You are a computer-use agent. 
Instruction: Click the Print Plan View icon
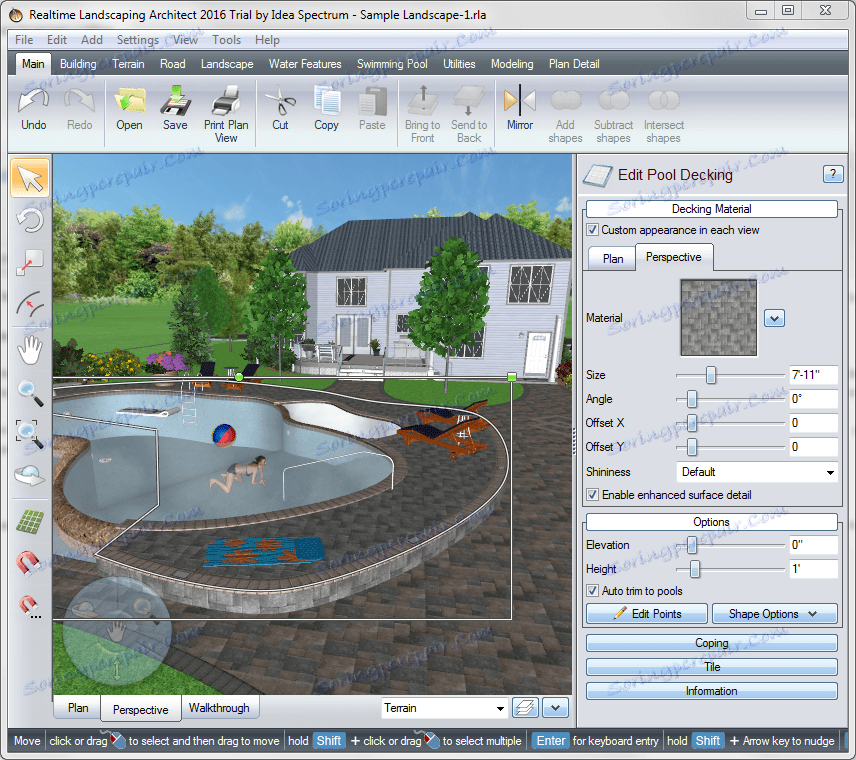click(x=226, y=101)
